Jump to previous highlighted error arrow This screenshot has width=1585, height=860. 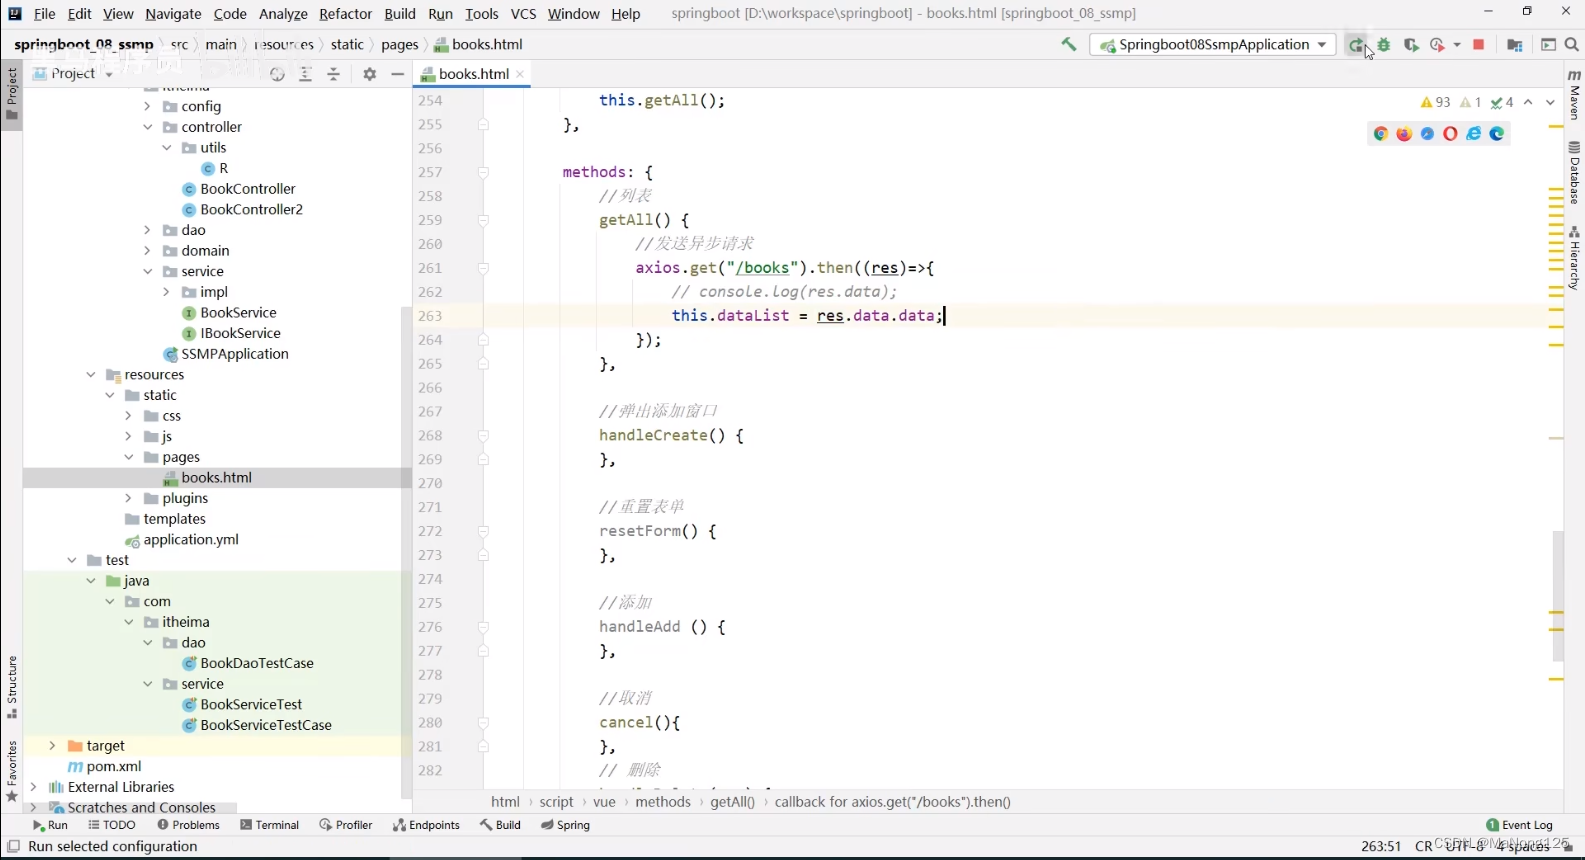pos(1528,102)
